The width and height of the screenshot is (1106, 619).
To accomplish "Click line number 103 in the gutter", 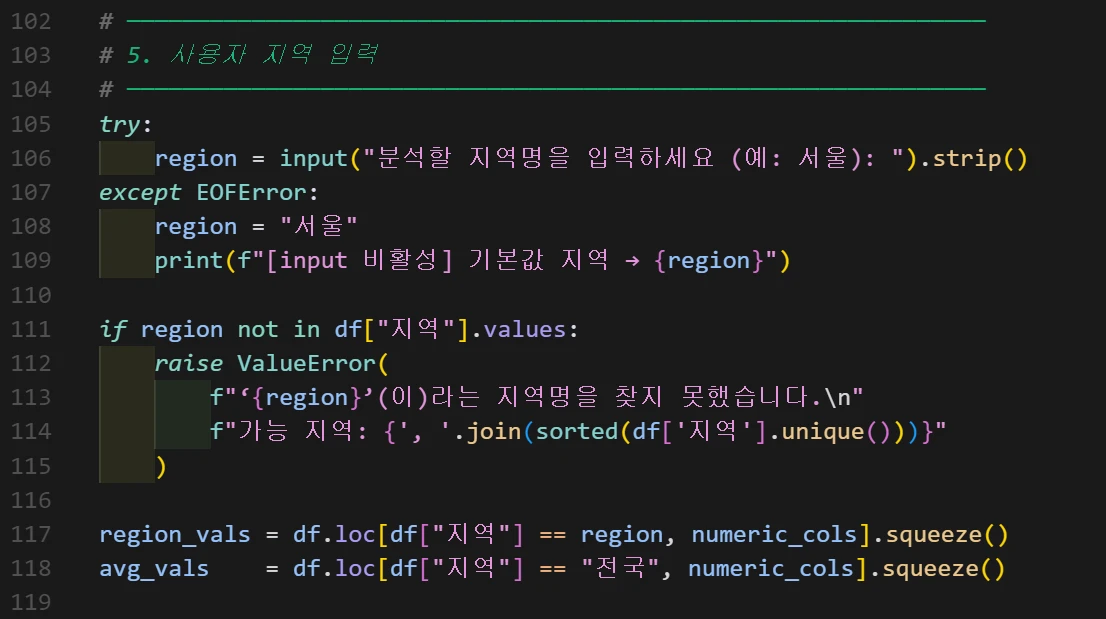I will click(31, 55).
